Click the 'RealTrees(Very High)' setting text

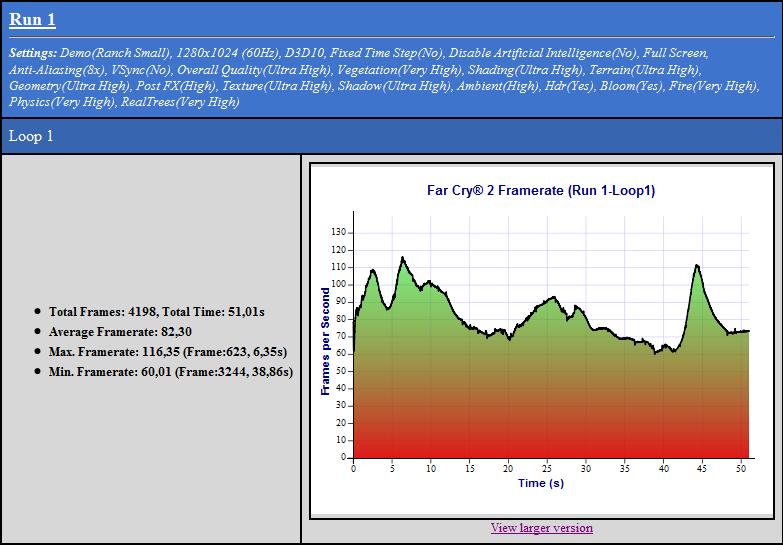click(x=180, y=102)
